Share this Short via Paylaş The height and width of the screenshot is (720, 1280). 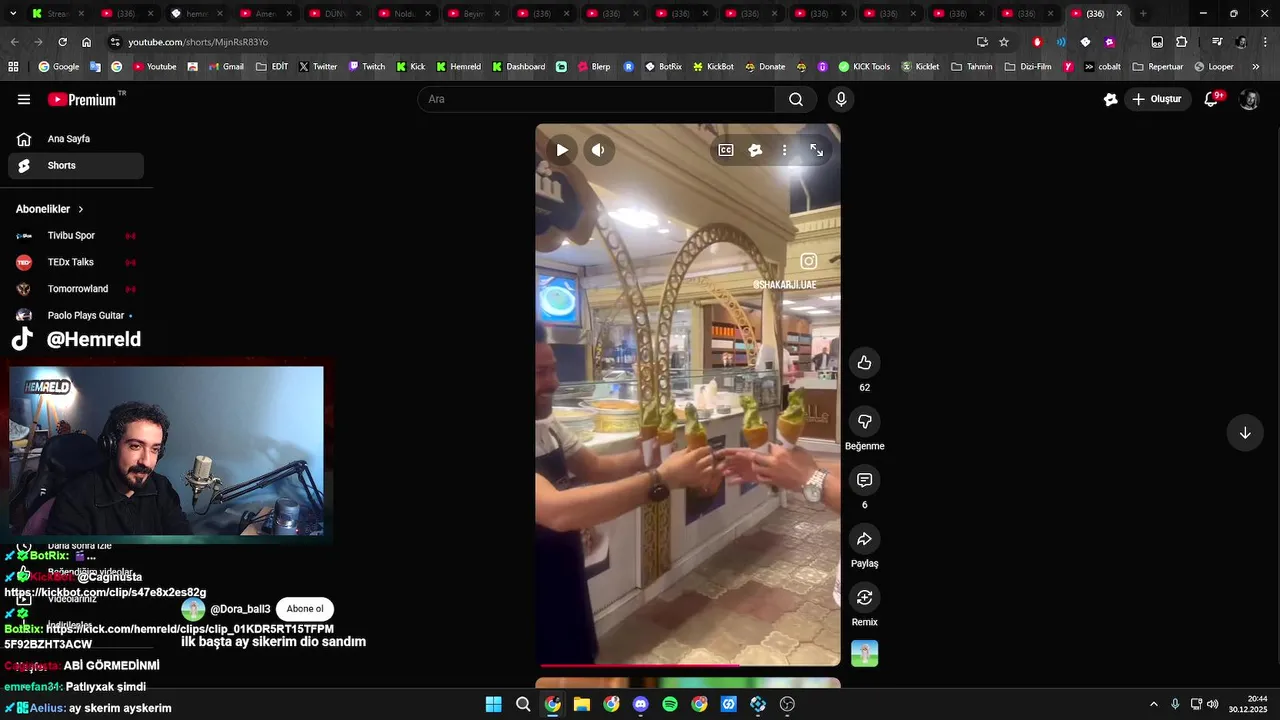tap(865, 539)
